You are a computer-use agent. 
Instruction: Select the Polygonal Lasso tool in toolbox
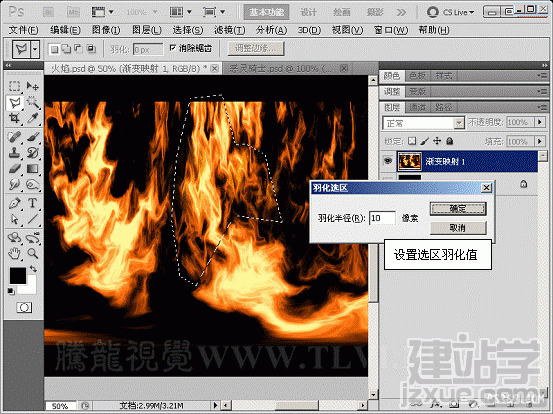pos(14,103)
